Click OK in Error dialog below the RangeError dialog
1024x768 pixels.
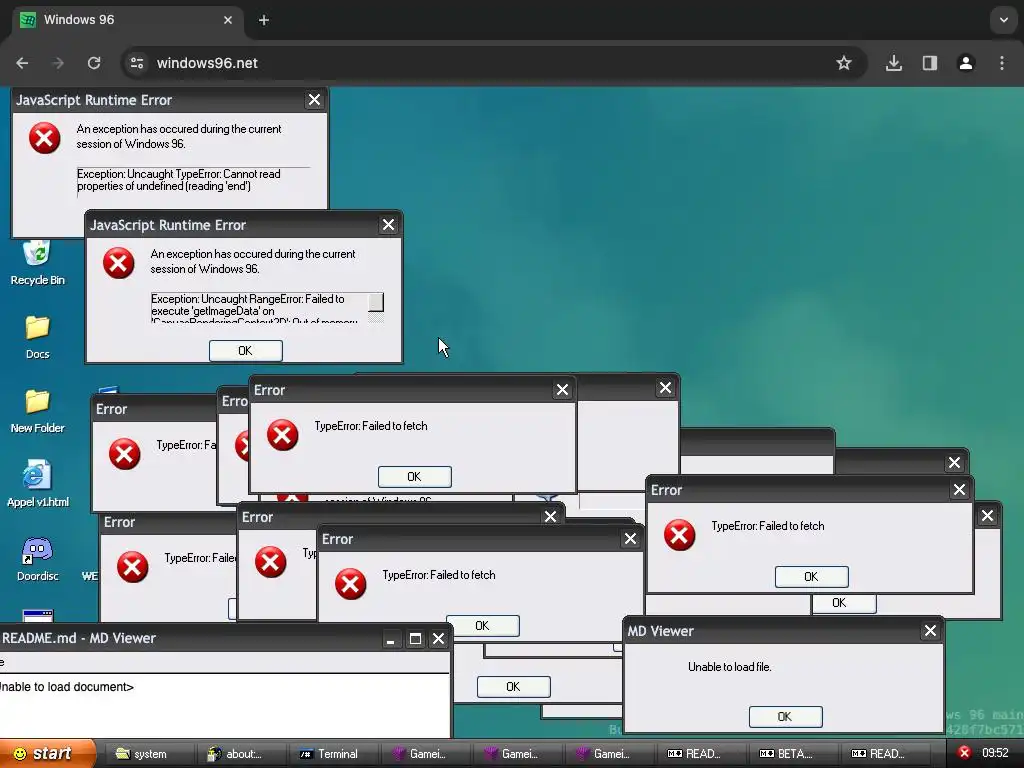tap(415, 477)
